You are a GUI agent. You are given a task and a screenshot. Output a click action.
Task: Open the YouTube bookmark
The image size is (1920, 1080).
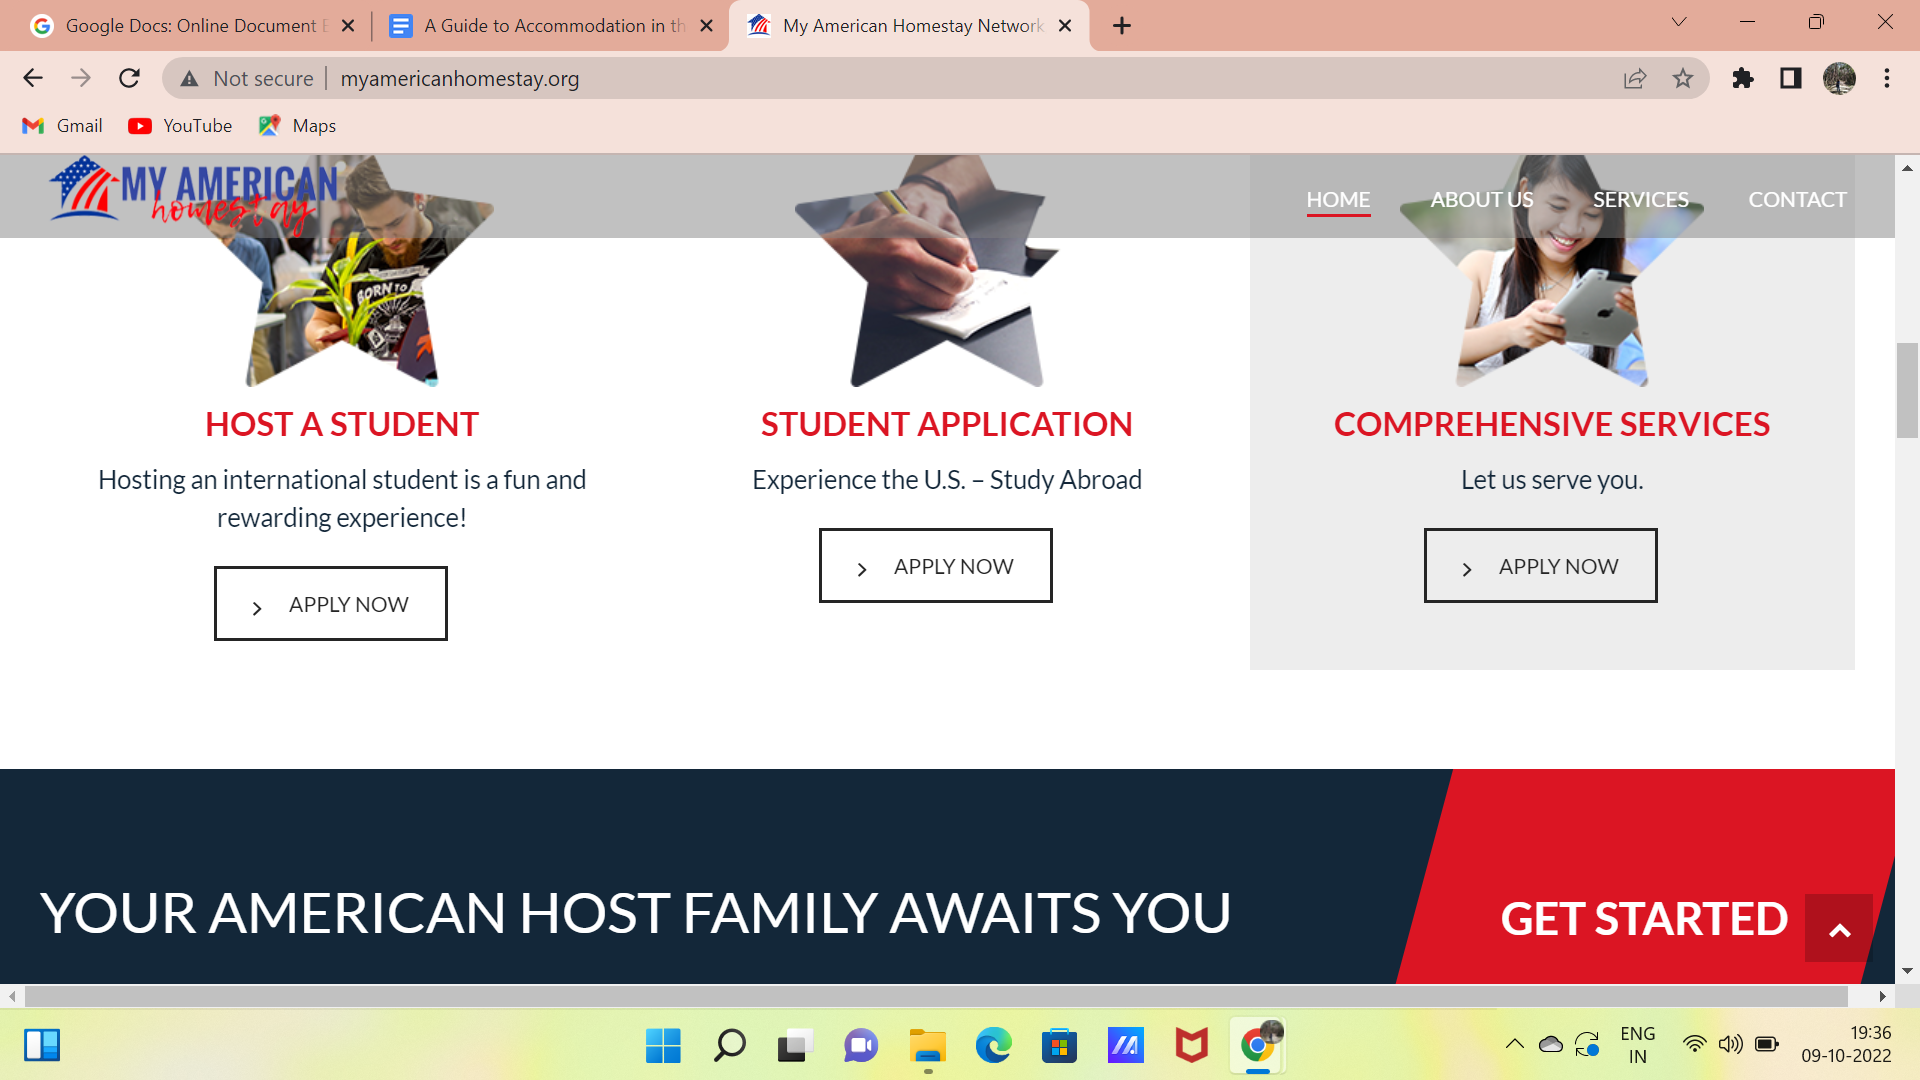(181, 126)
